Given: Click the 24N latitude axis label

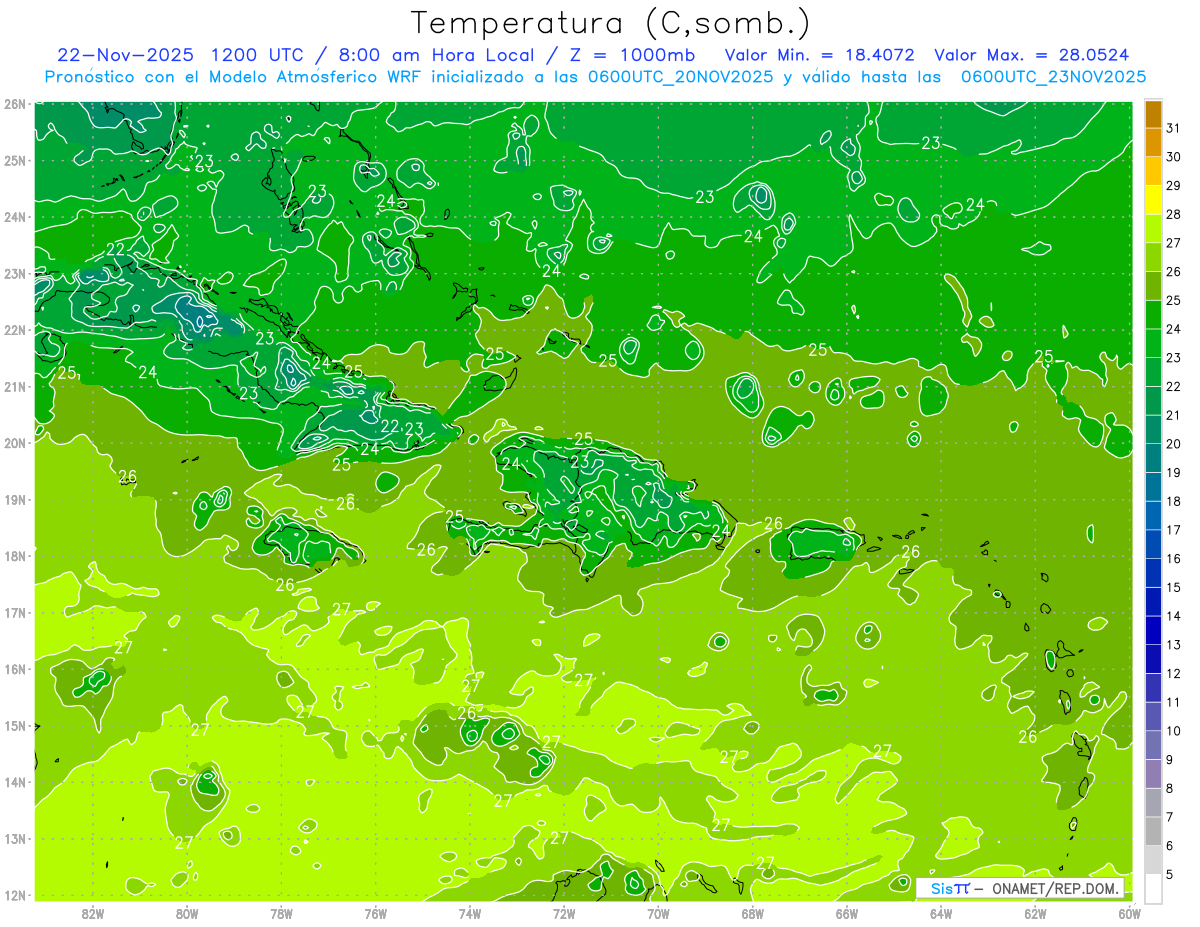Looking at the screenshot, I should click(14, 217).
